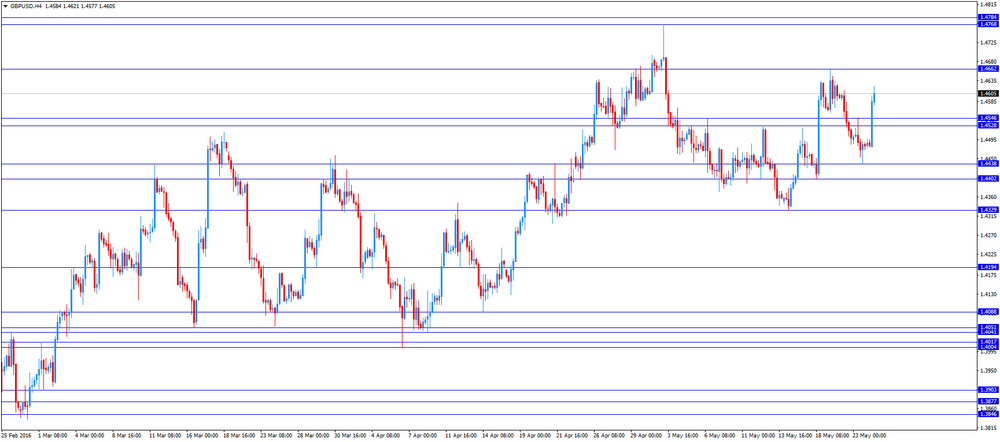This screenshot has width=1000, height=442.
Task: Click the 11 Mar 08:00 time label
Action: [x=163, y=436]
